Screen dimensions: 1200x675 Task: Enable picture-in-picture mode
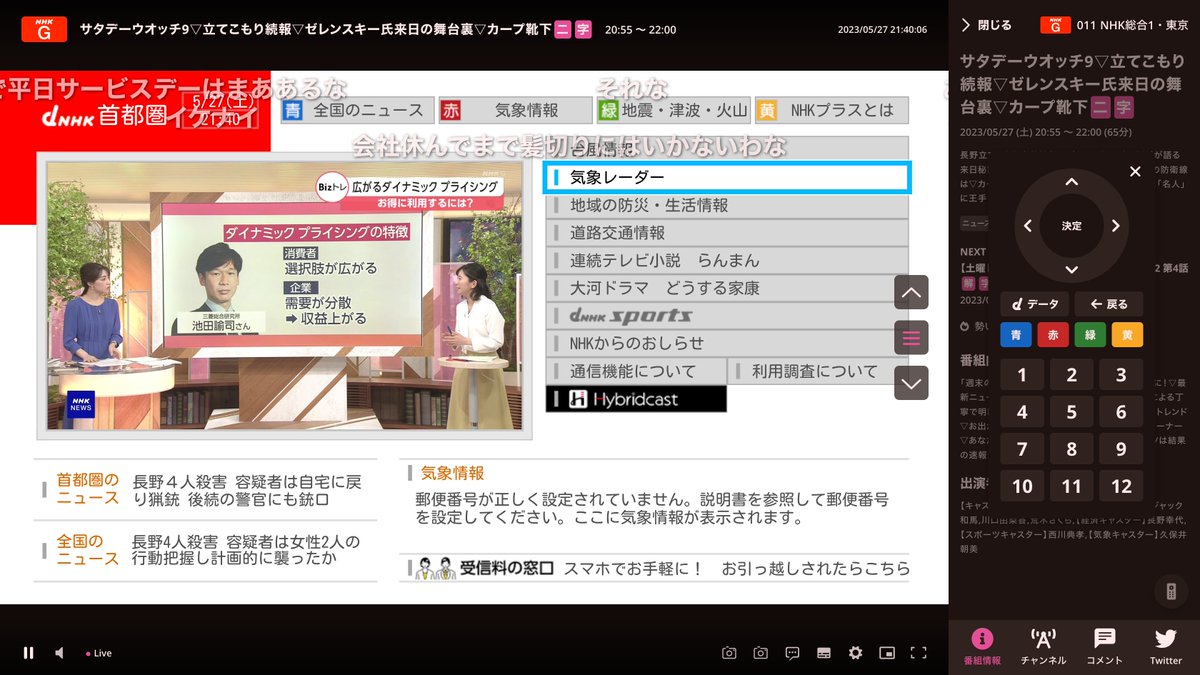click(x=886, y=652)
